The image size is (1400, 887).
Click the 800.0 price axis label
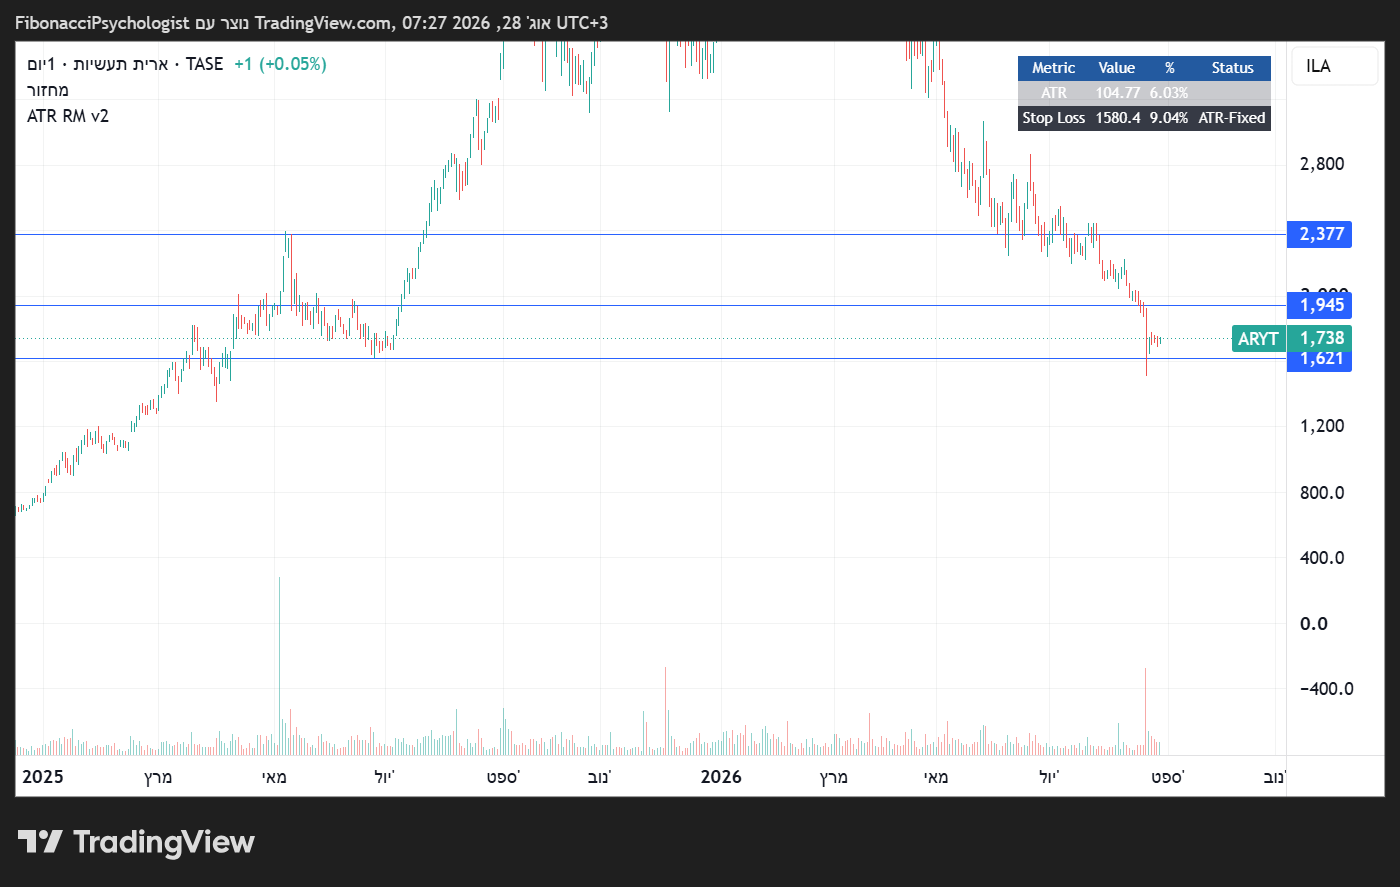click(1322, 492)
